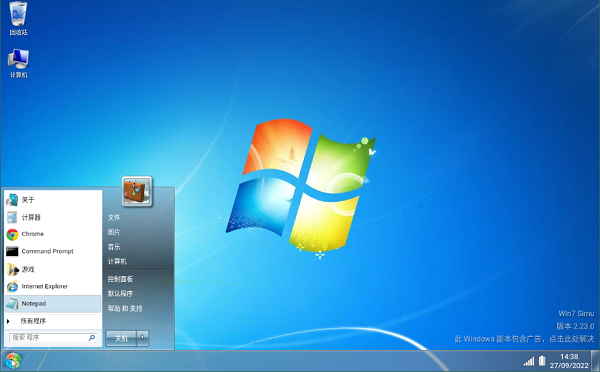Image resolution: width=600 pixels, height=372 pixels.
Task: Open 控制面板 control panel
Action: point(120,279)
